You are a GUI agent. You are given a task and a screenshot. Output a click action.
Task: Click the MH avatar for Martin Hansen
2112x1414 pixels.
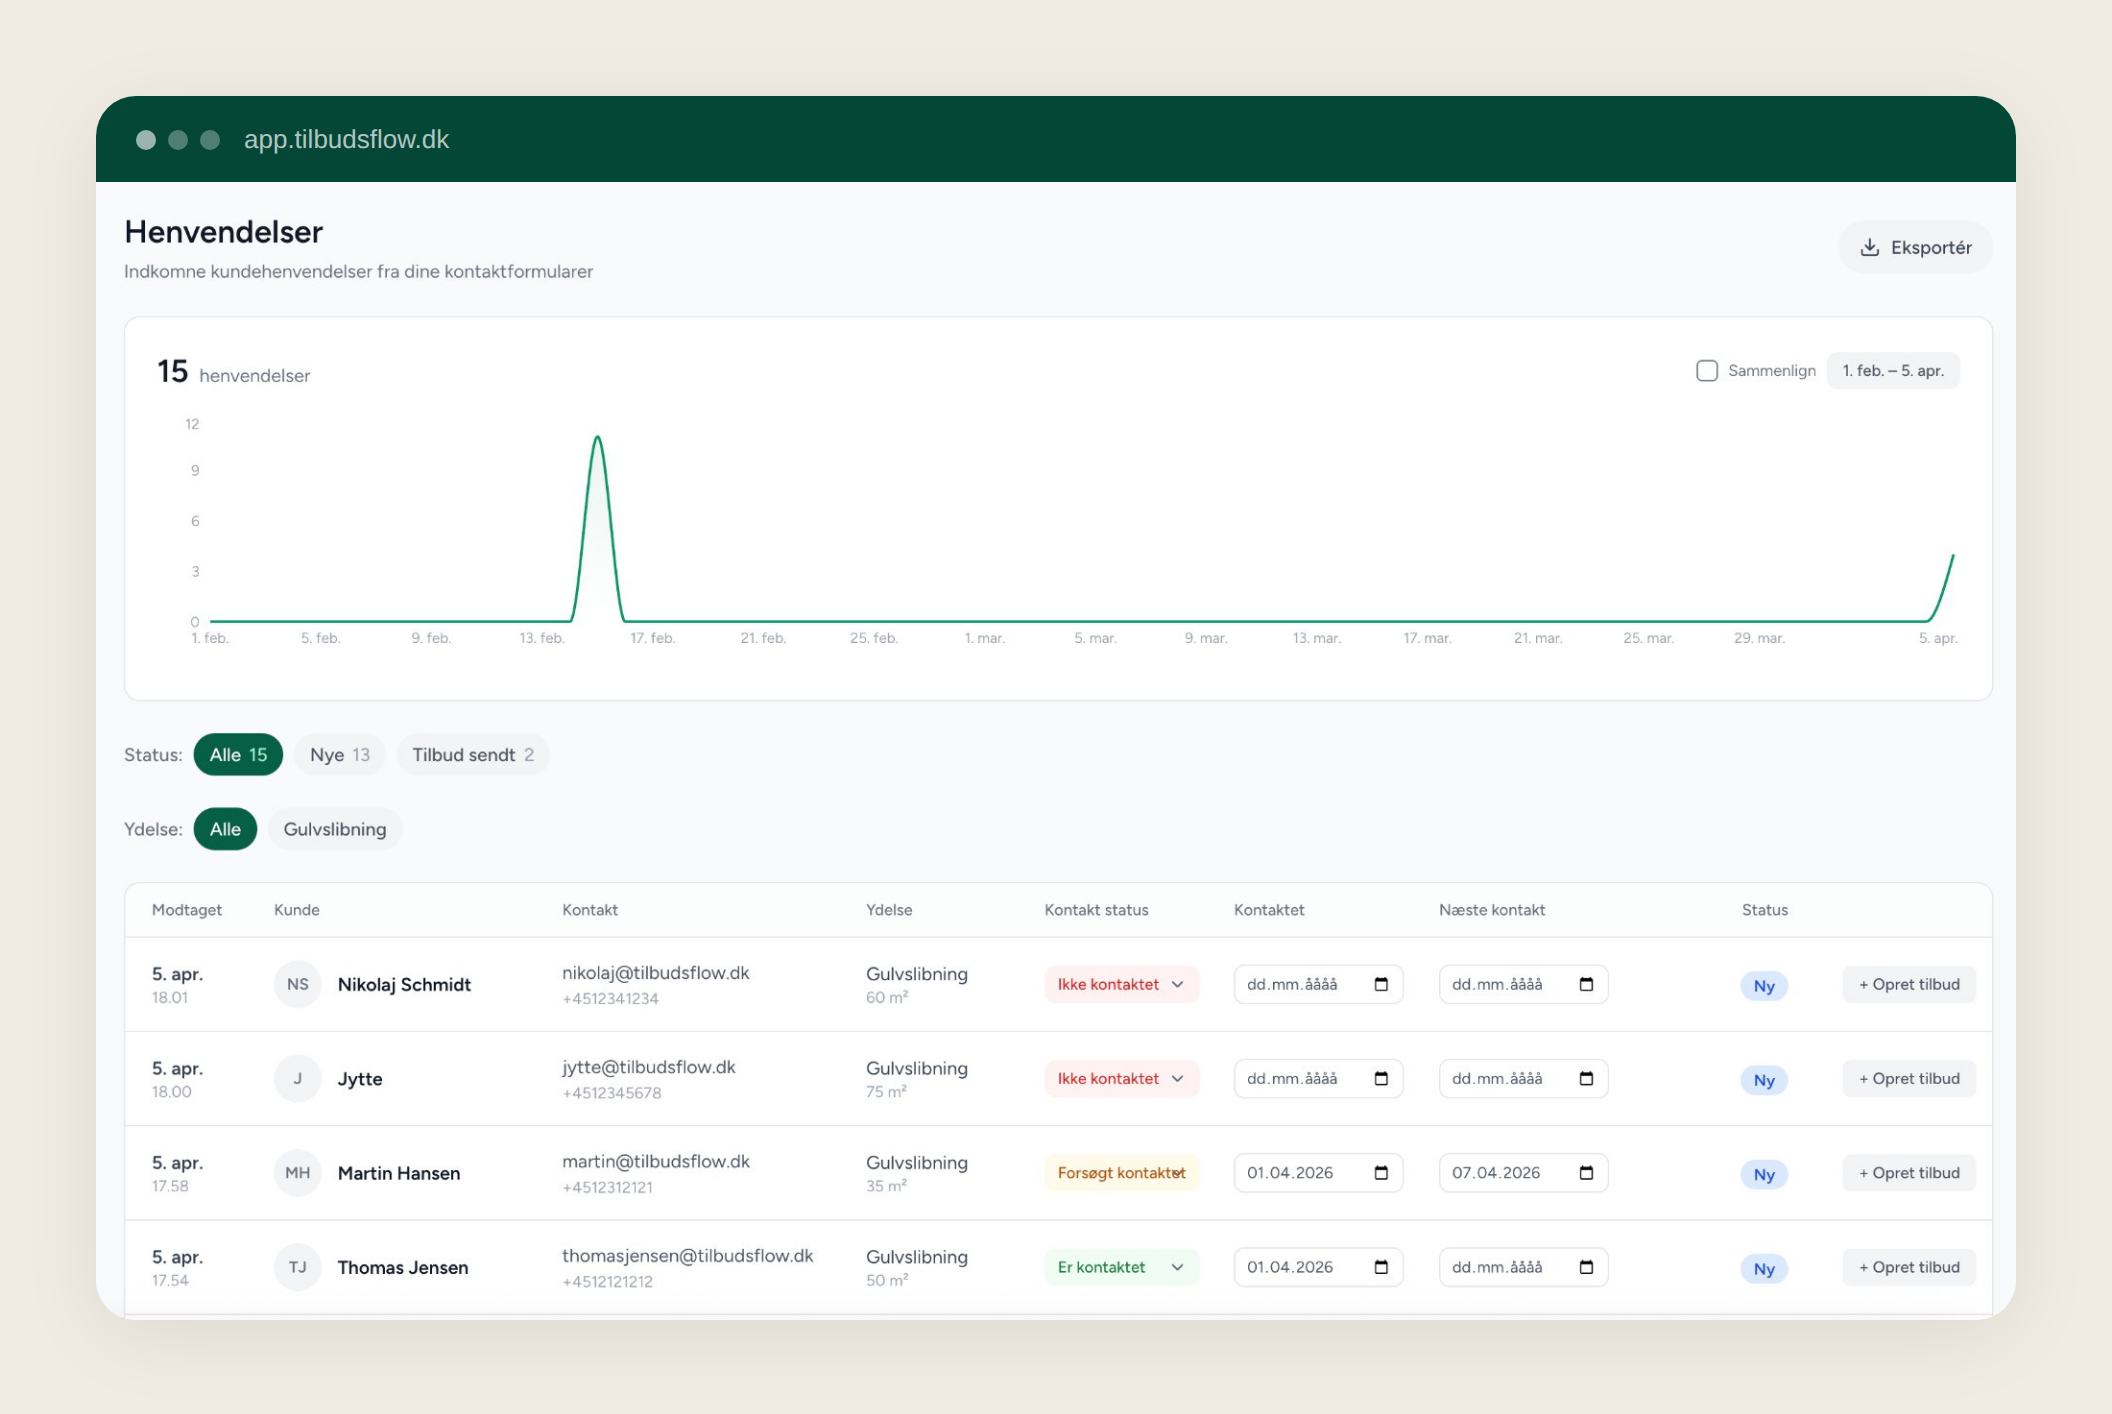click(x=298, y=1173)
